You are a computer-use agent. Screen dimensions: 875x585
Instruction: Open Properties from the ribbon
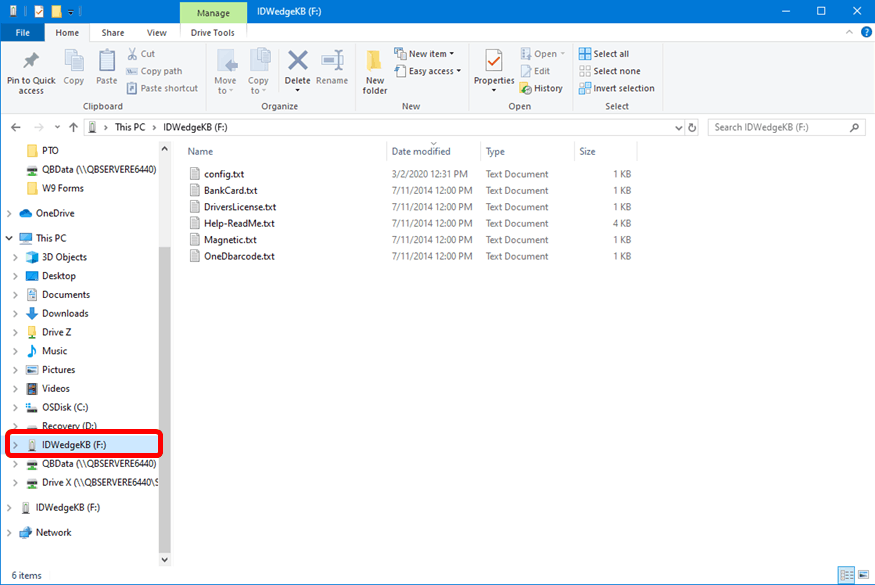pos(494,70)
